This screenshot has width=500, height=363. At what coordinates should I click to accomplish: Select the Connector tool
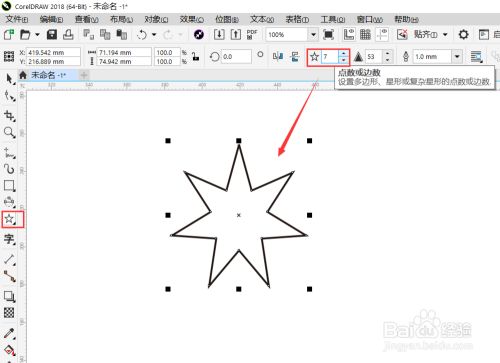[x=9, y=276]
